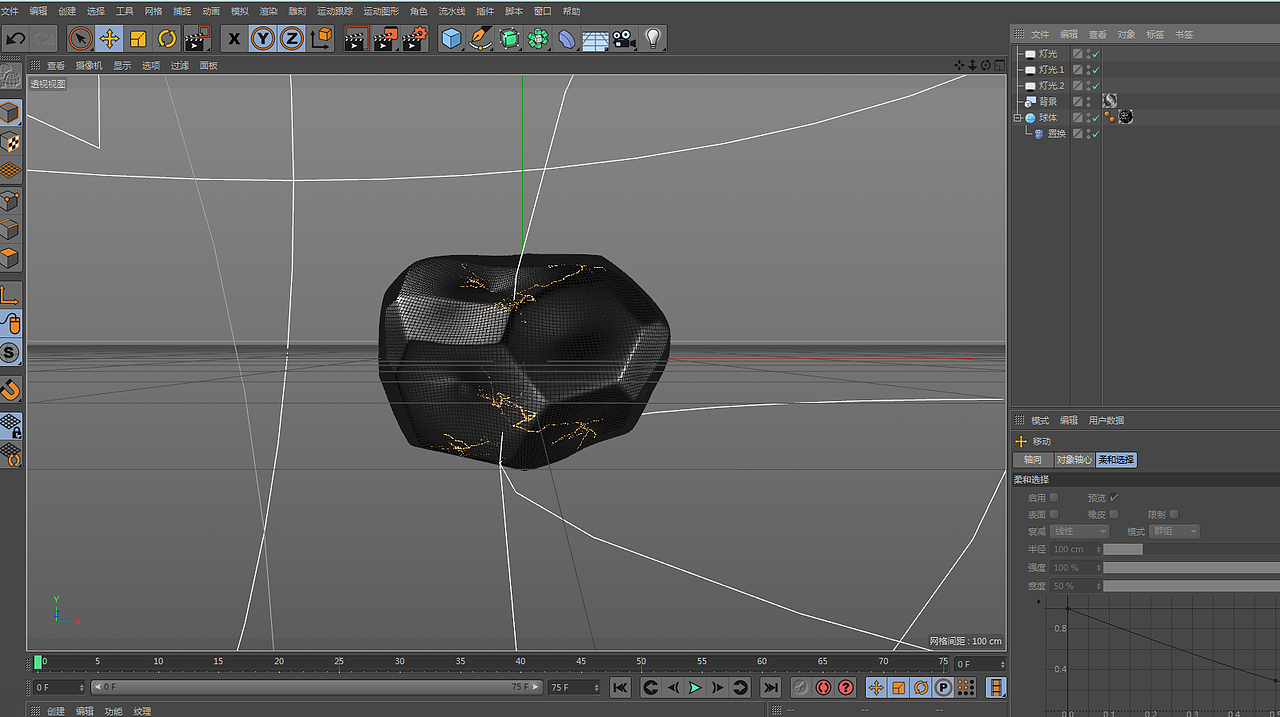Image resolution: width=1280 pixels, height=717 pixels.
Task: Open the 创建 menu
Action: pos(67,11)
